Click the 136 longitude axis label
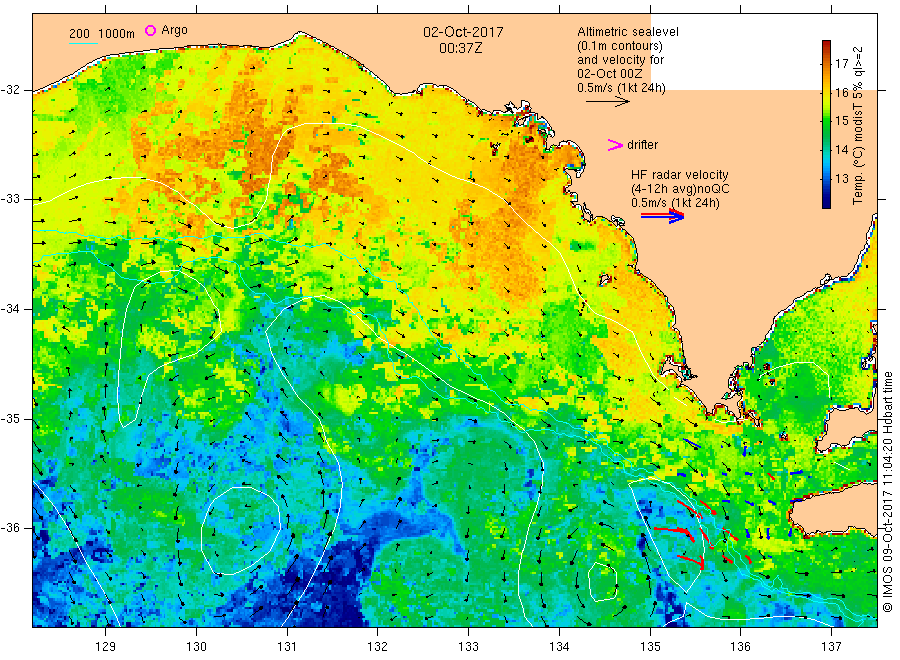This screenshot has width=900, height=660. point(740,647)
